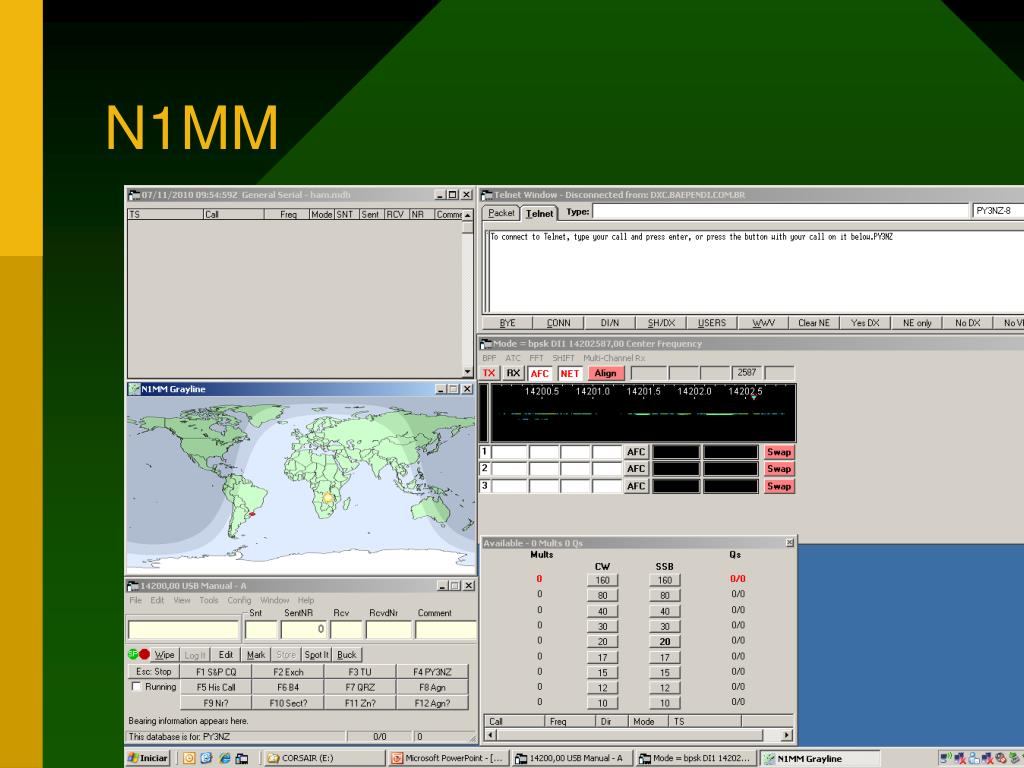Click Swap for receive channel 1

tap(779, 452)
